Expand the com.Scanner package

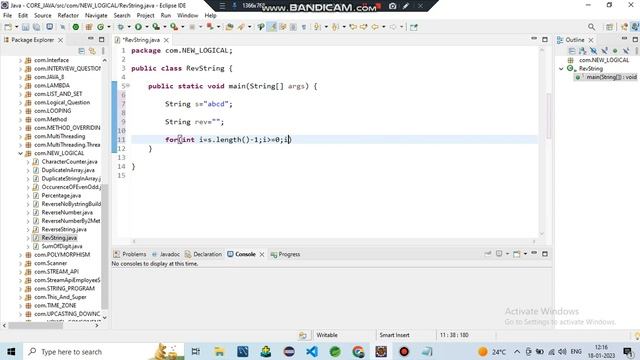[20, 263]
